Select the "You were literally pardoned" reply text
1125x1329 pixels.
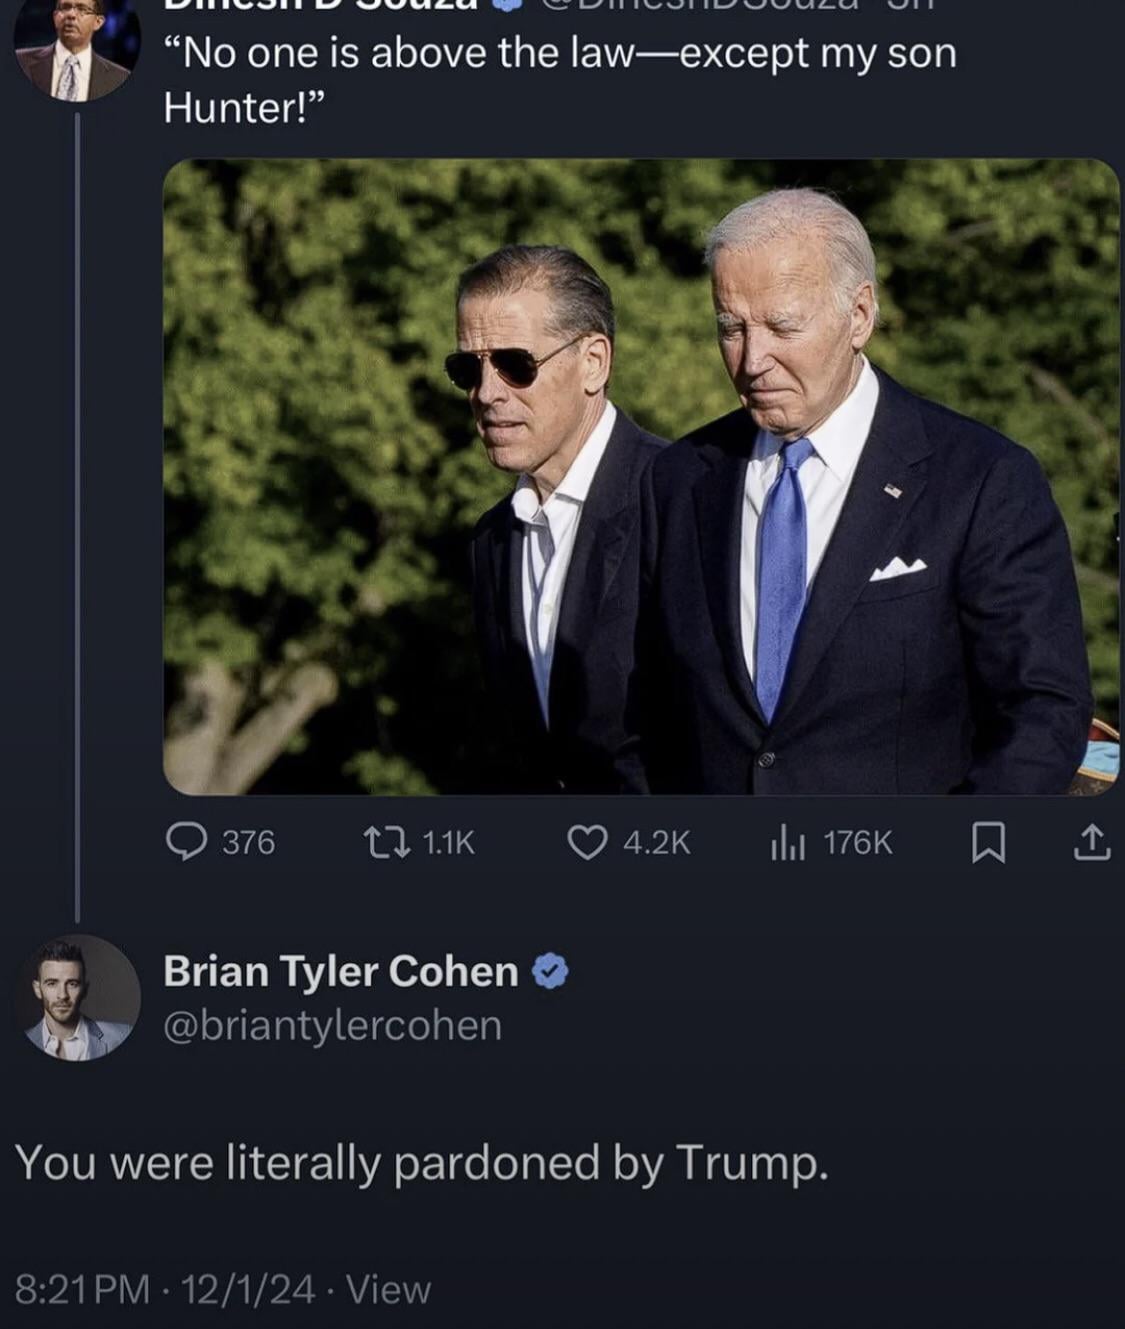[x=422, y=1162]
